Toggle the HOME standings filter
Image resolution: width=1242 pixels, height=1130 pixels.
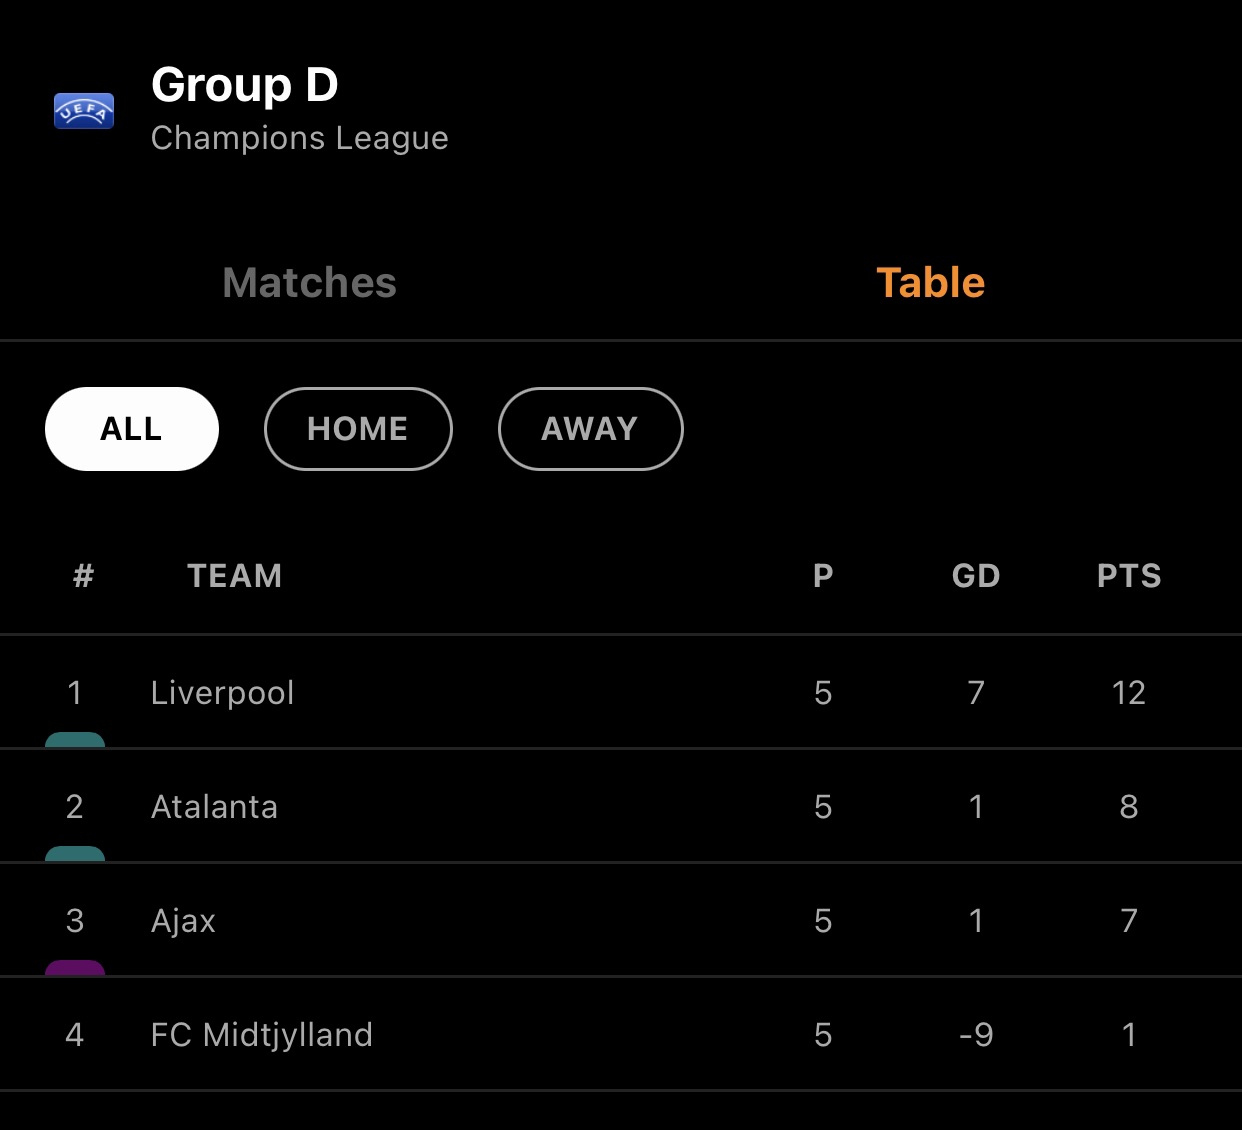(x=358, y=429)
